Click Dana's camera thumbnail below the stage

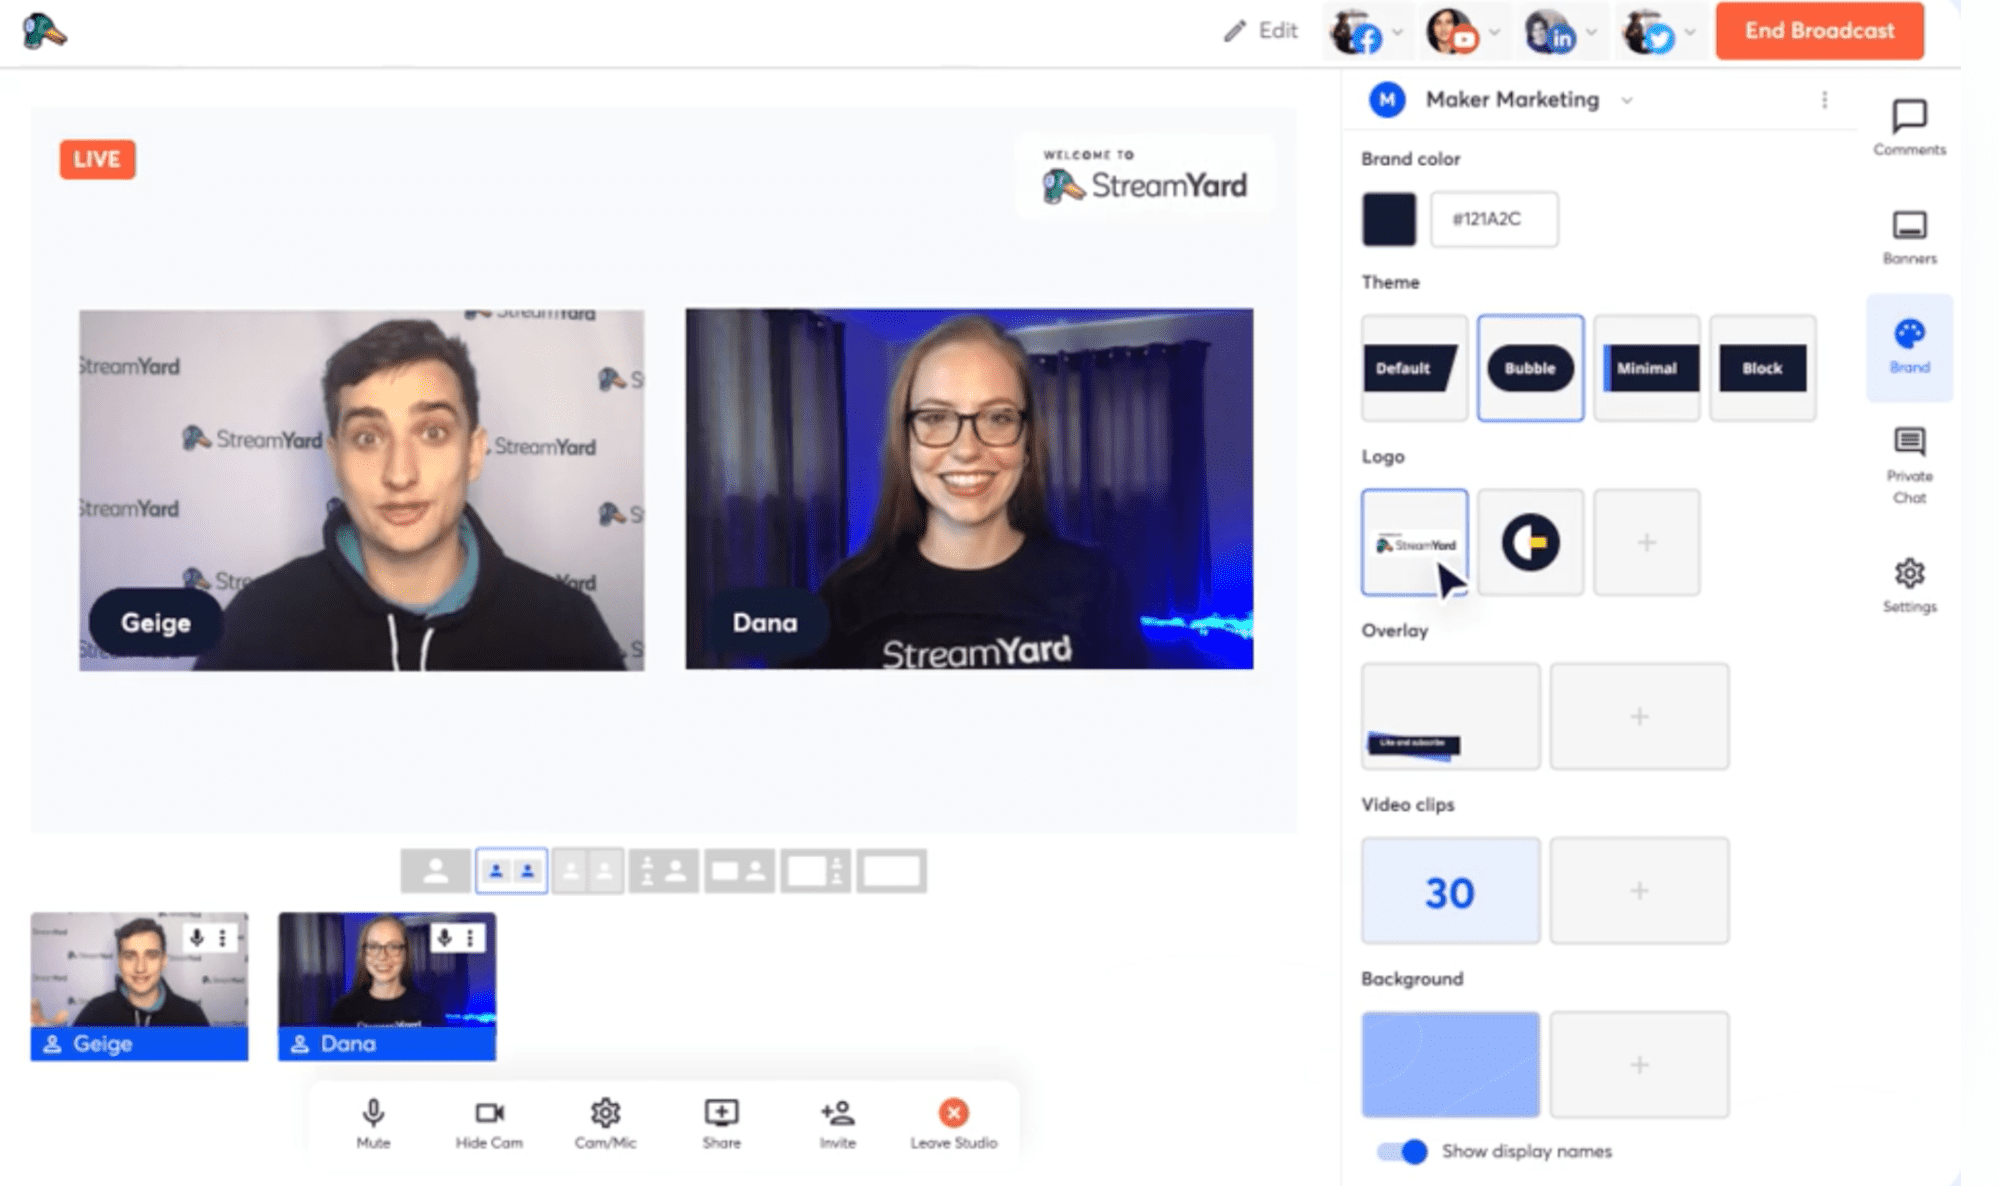click(x=386, y=985)
